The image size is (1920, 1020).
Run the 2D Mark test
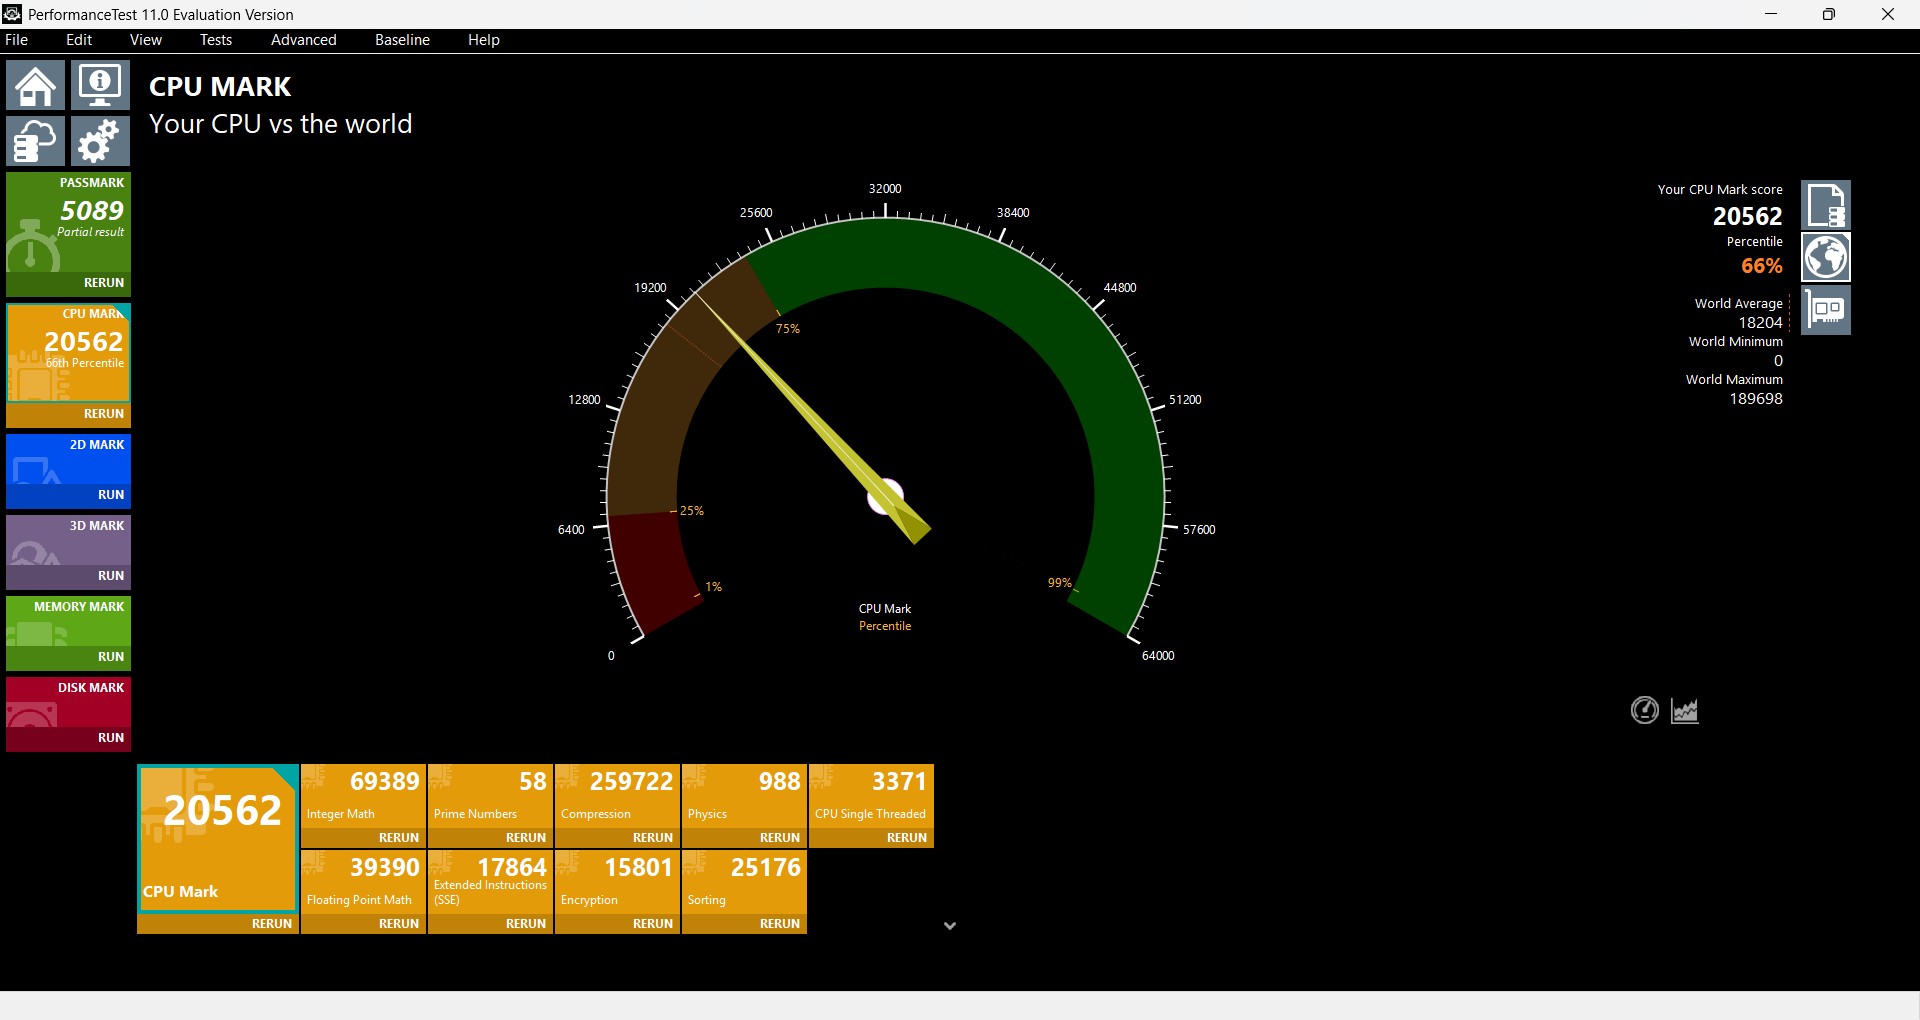tap(111, 495)
